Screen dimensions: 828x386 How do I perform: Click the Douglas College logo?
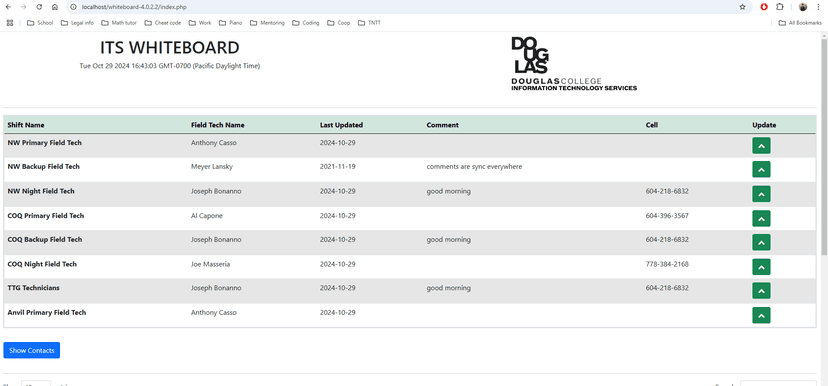point(574,64)
